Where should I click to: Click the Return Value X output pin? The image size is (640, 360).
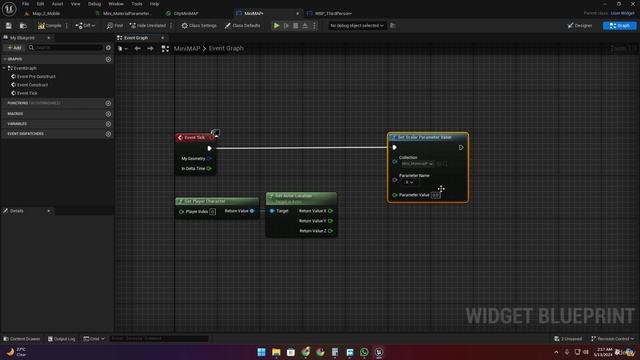click(x=330, y=211)
